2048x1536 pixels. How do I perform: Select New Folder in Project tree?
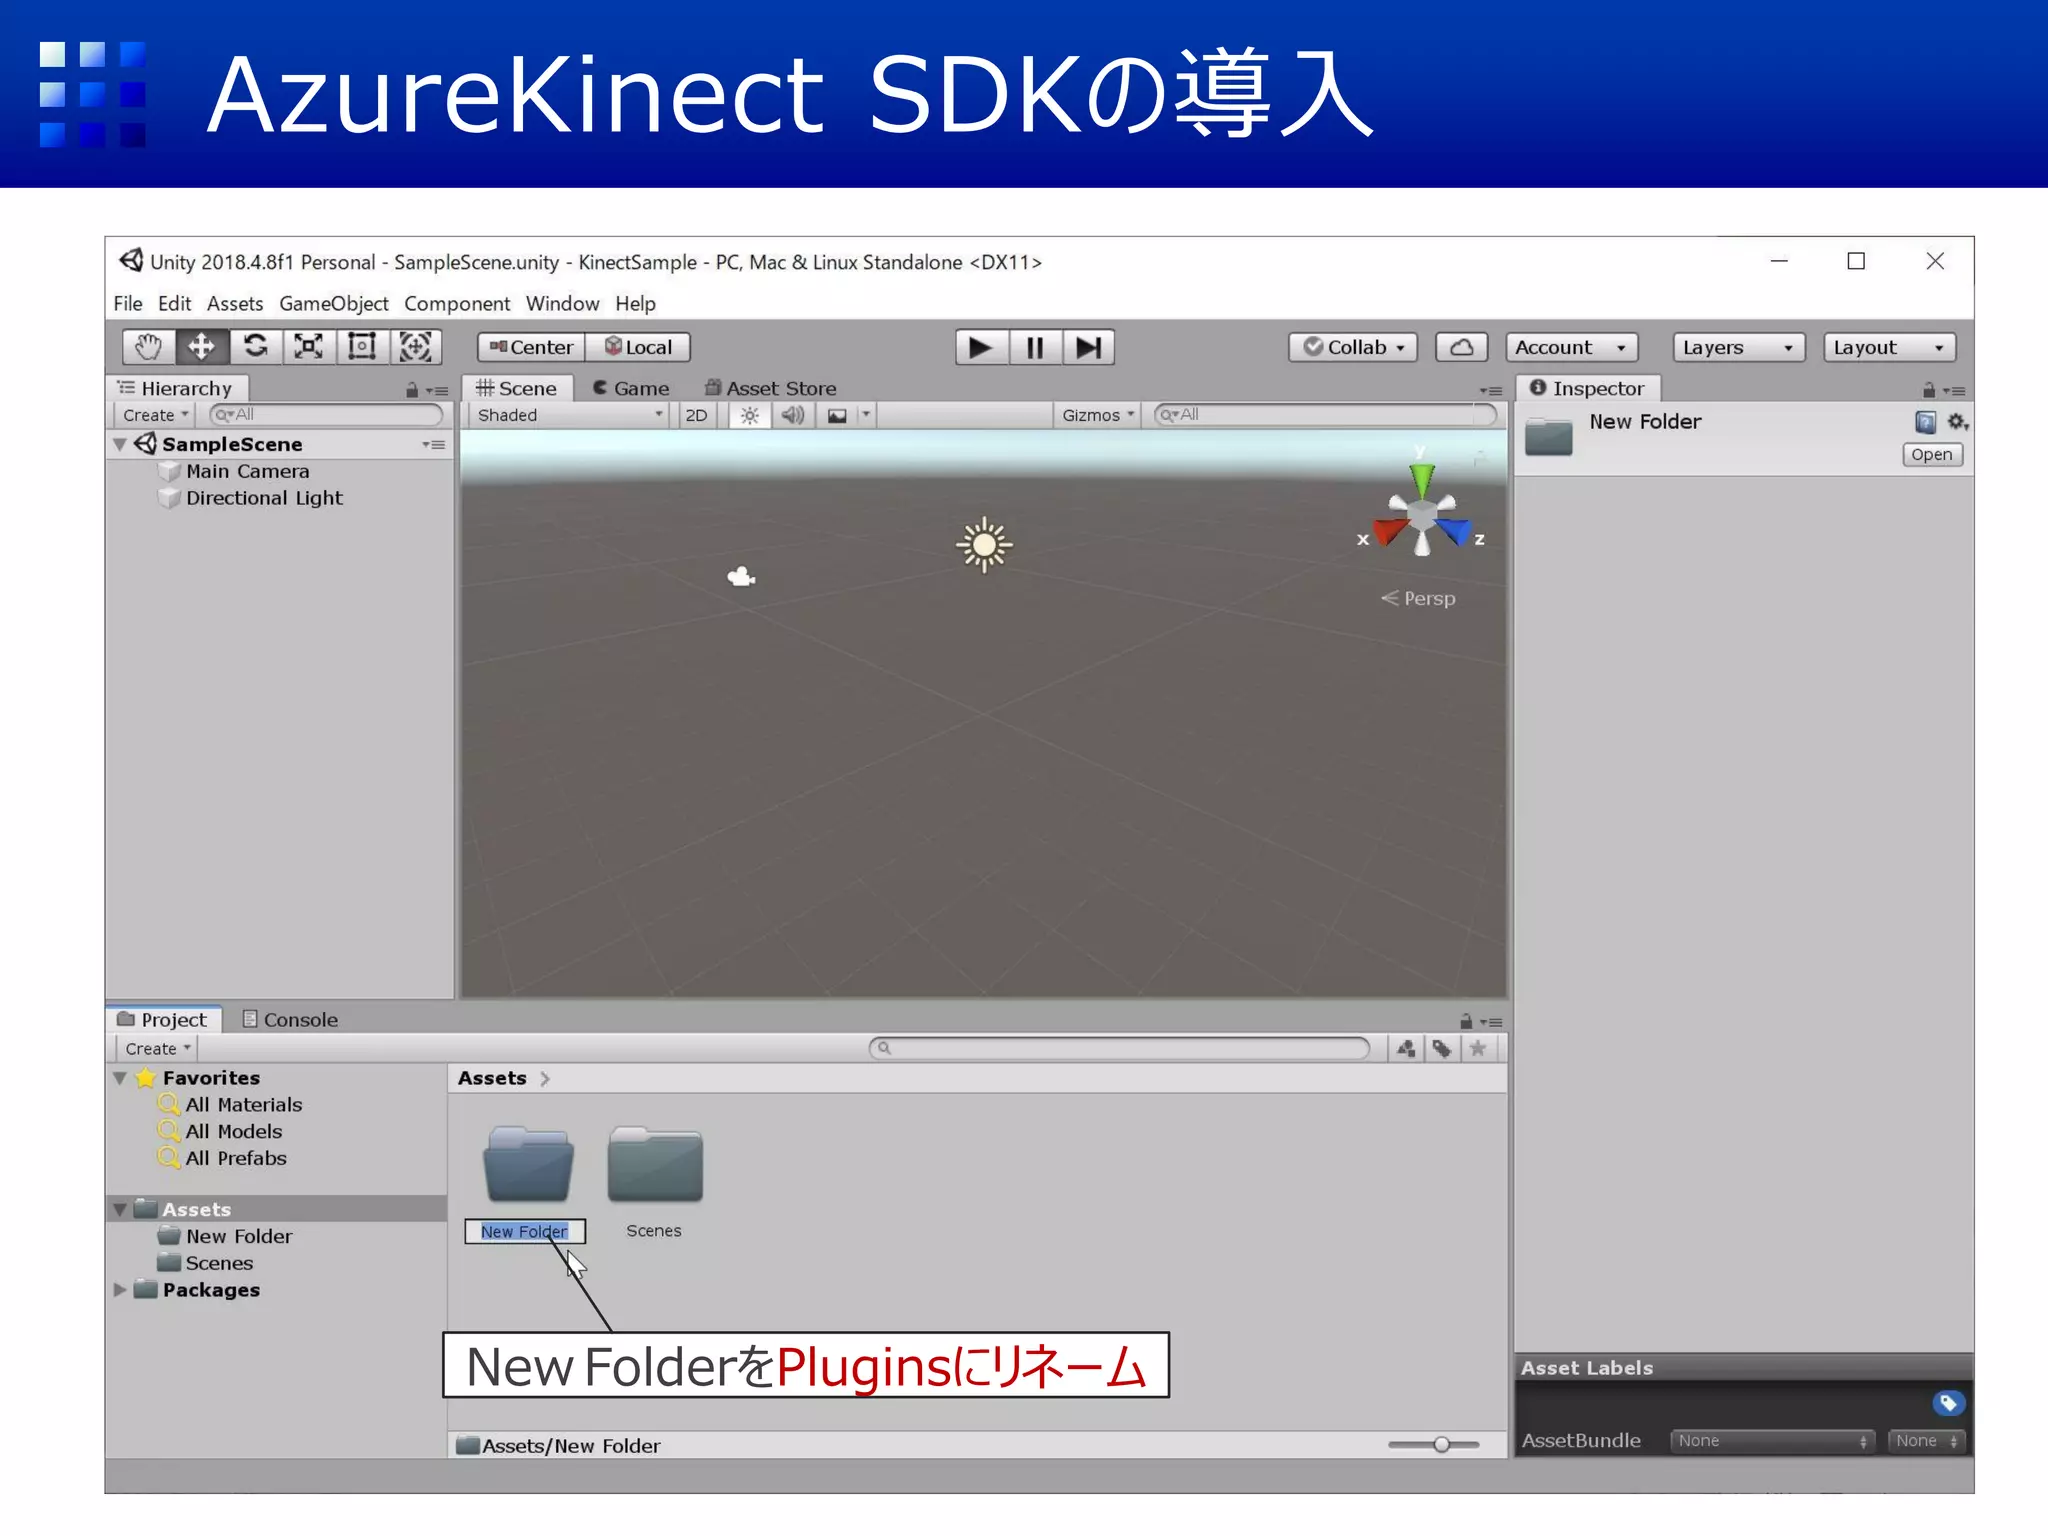239,1236
